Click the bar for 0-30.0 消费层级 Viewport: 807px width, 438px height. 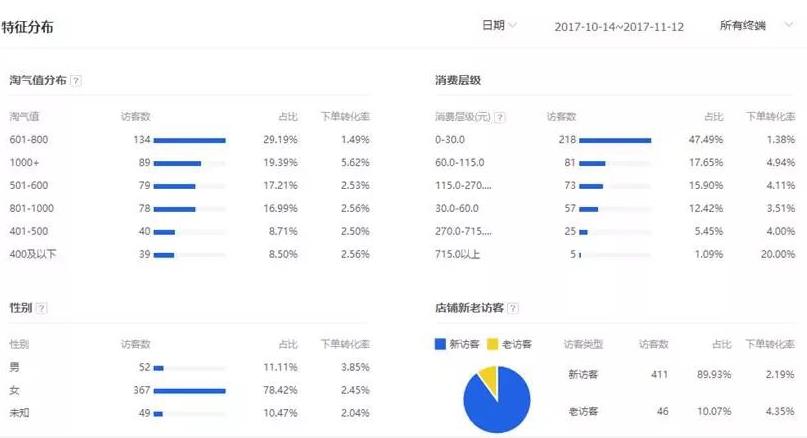[x=614, y=140]
